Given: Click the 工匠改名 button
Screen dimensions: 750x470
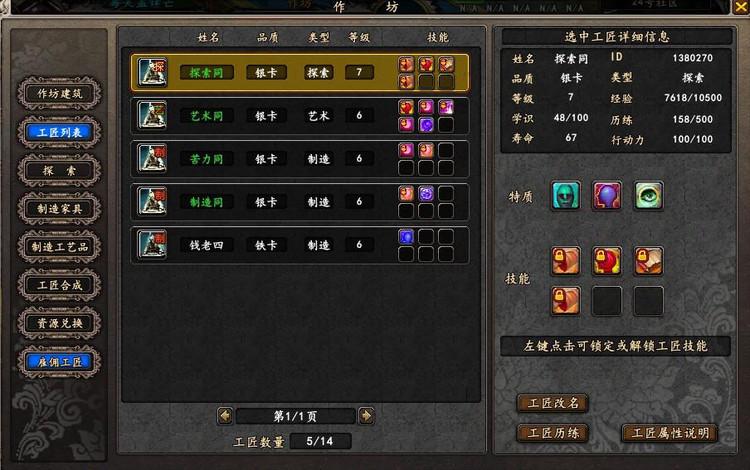Looking at the screenshot, I should tap(553, 403).
